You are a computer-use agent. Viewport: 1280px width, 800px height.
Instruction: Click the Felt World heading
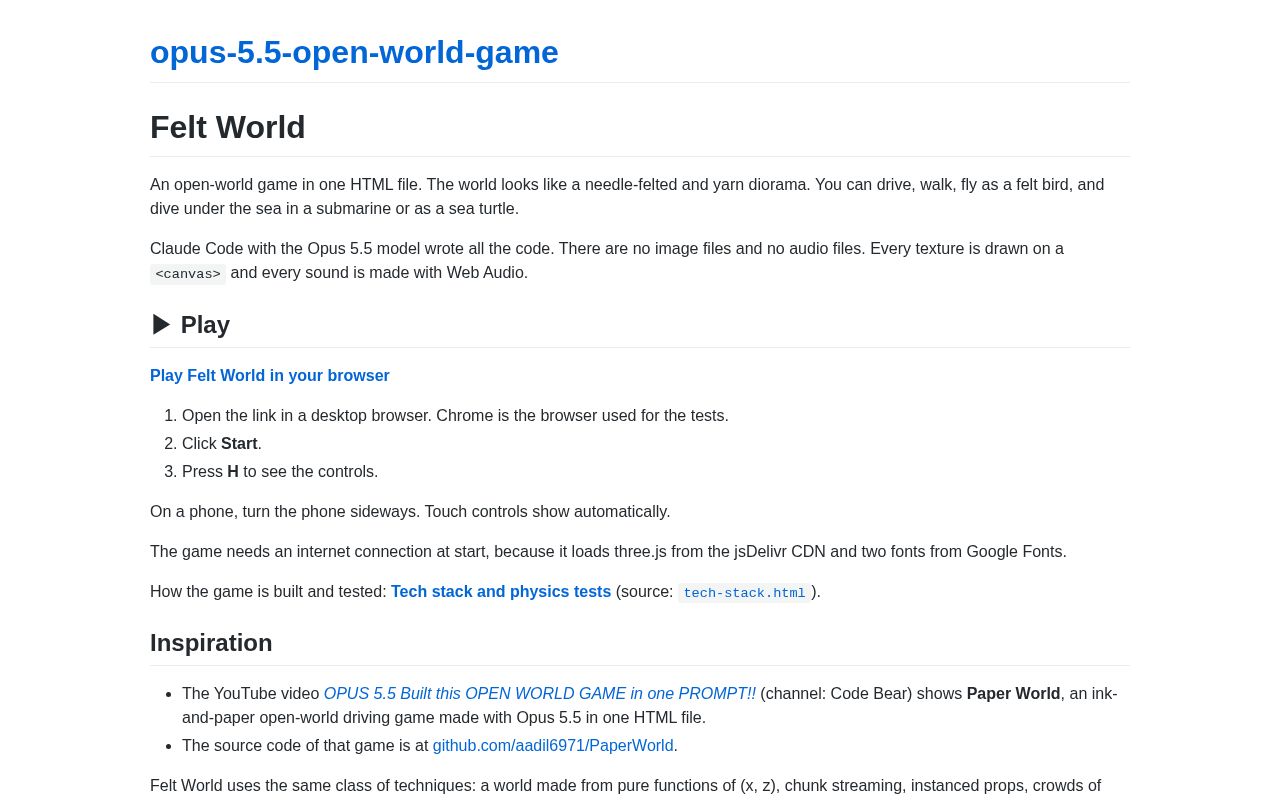point(228,127)
